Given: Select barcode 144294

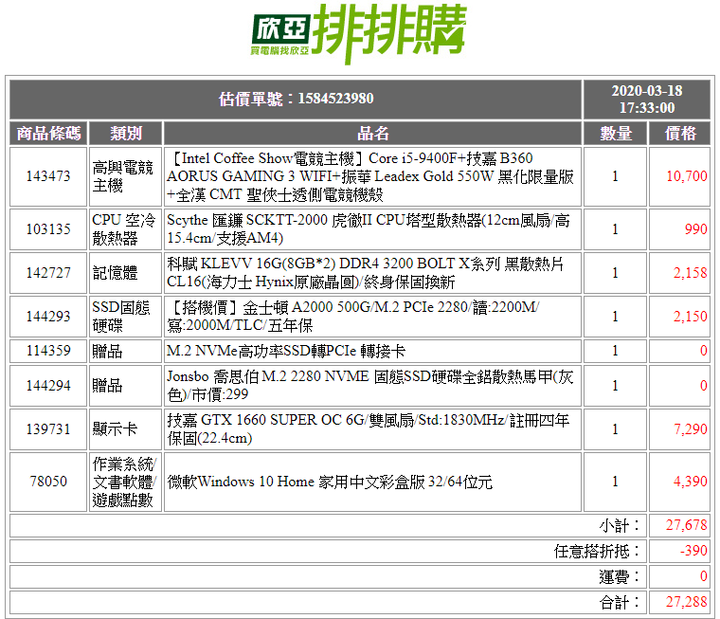Looking at the screenshot, I should [x=48, y=385].
